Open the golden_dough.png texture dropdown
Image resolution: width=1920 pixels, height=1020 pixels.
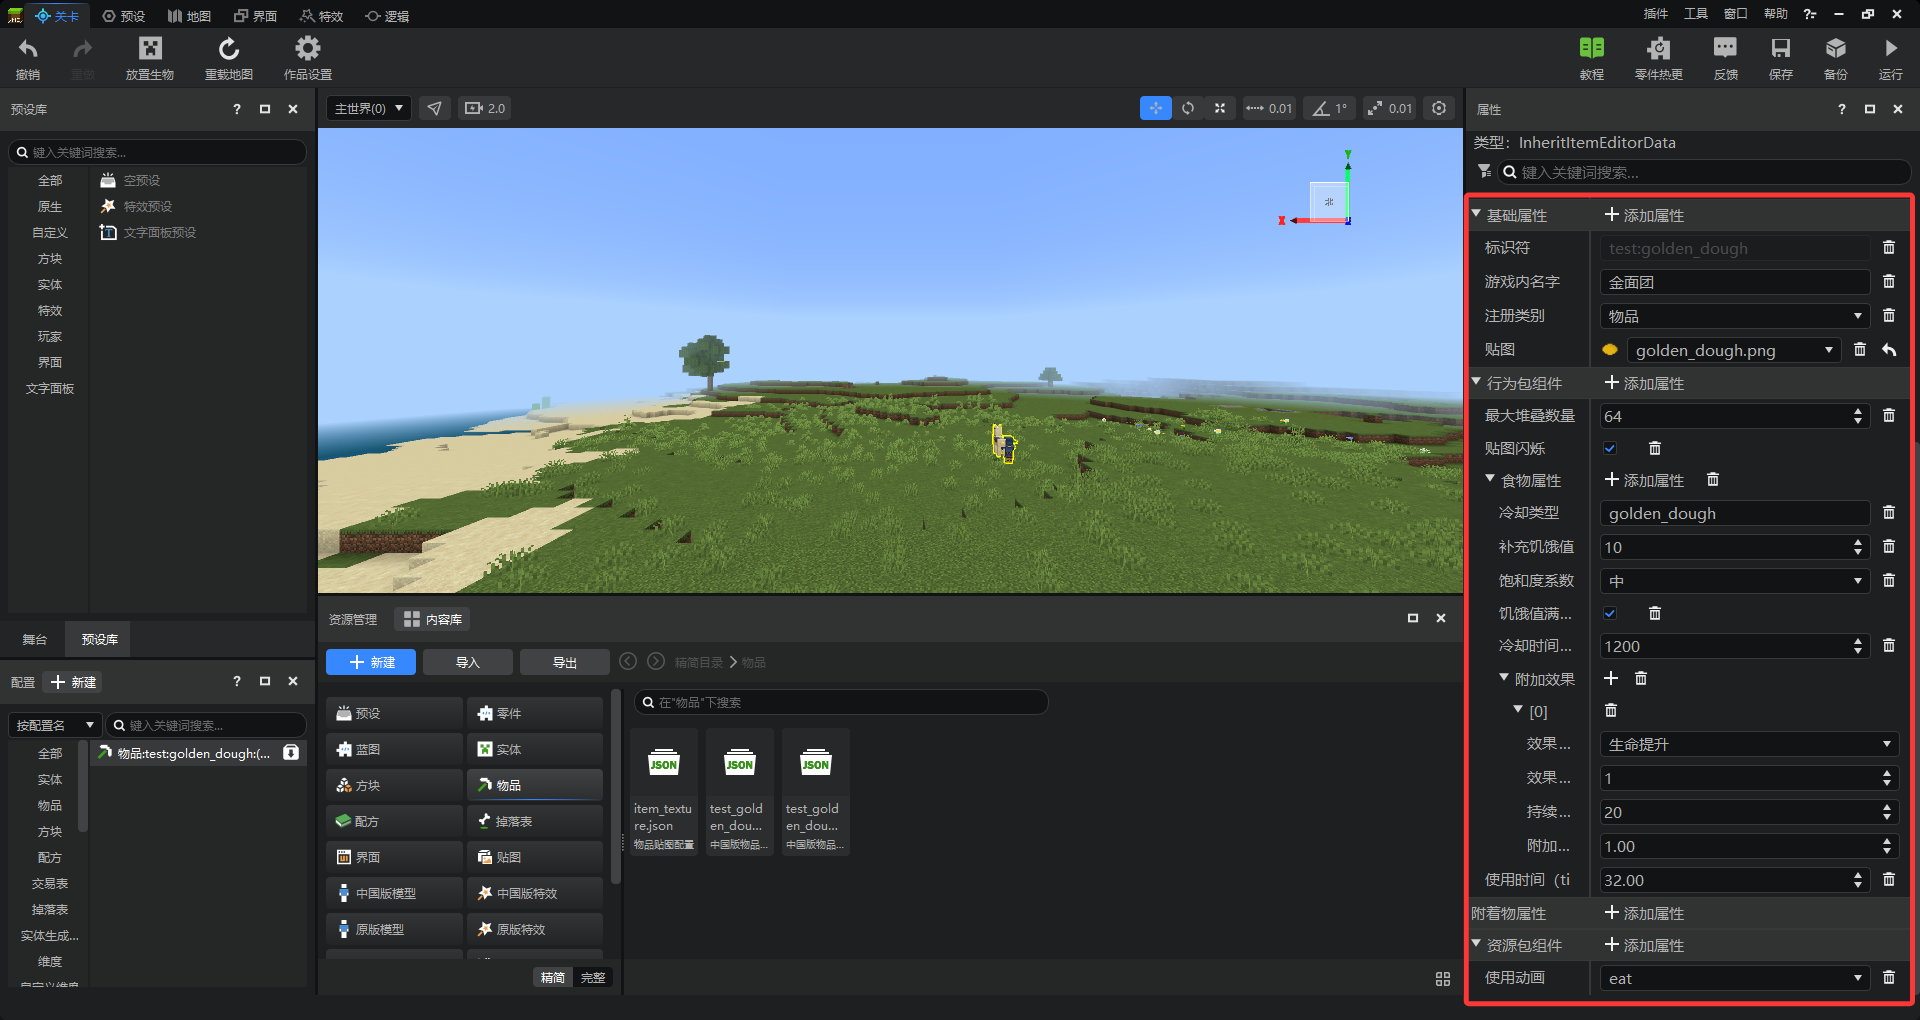click(1734, 350)
